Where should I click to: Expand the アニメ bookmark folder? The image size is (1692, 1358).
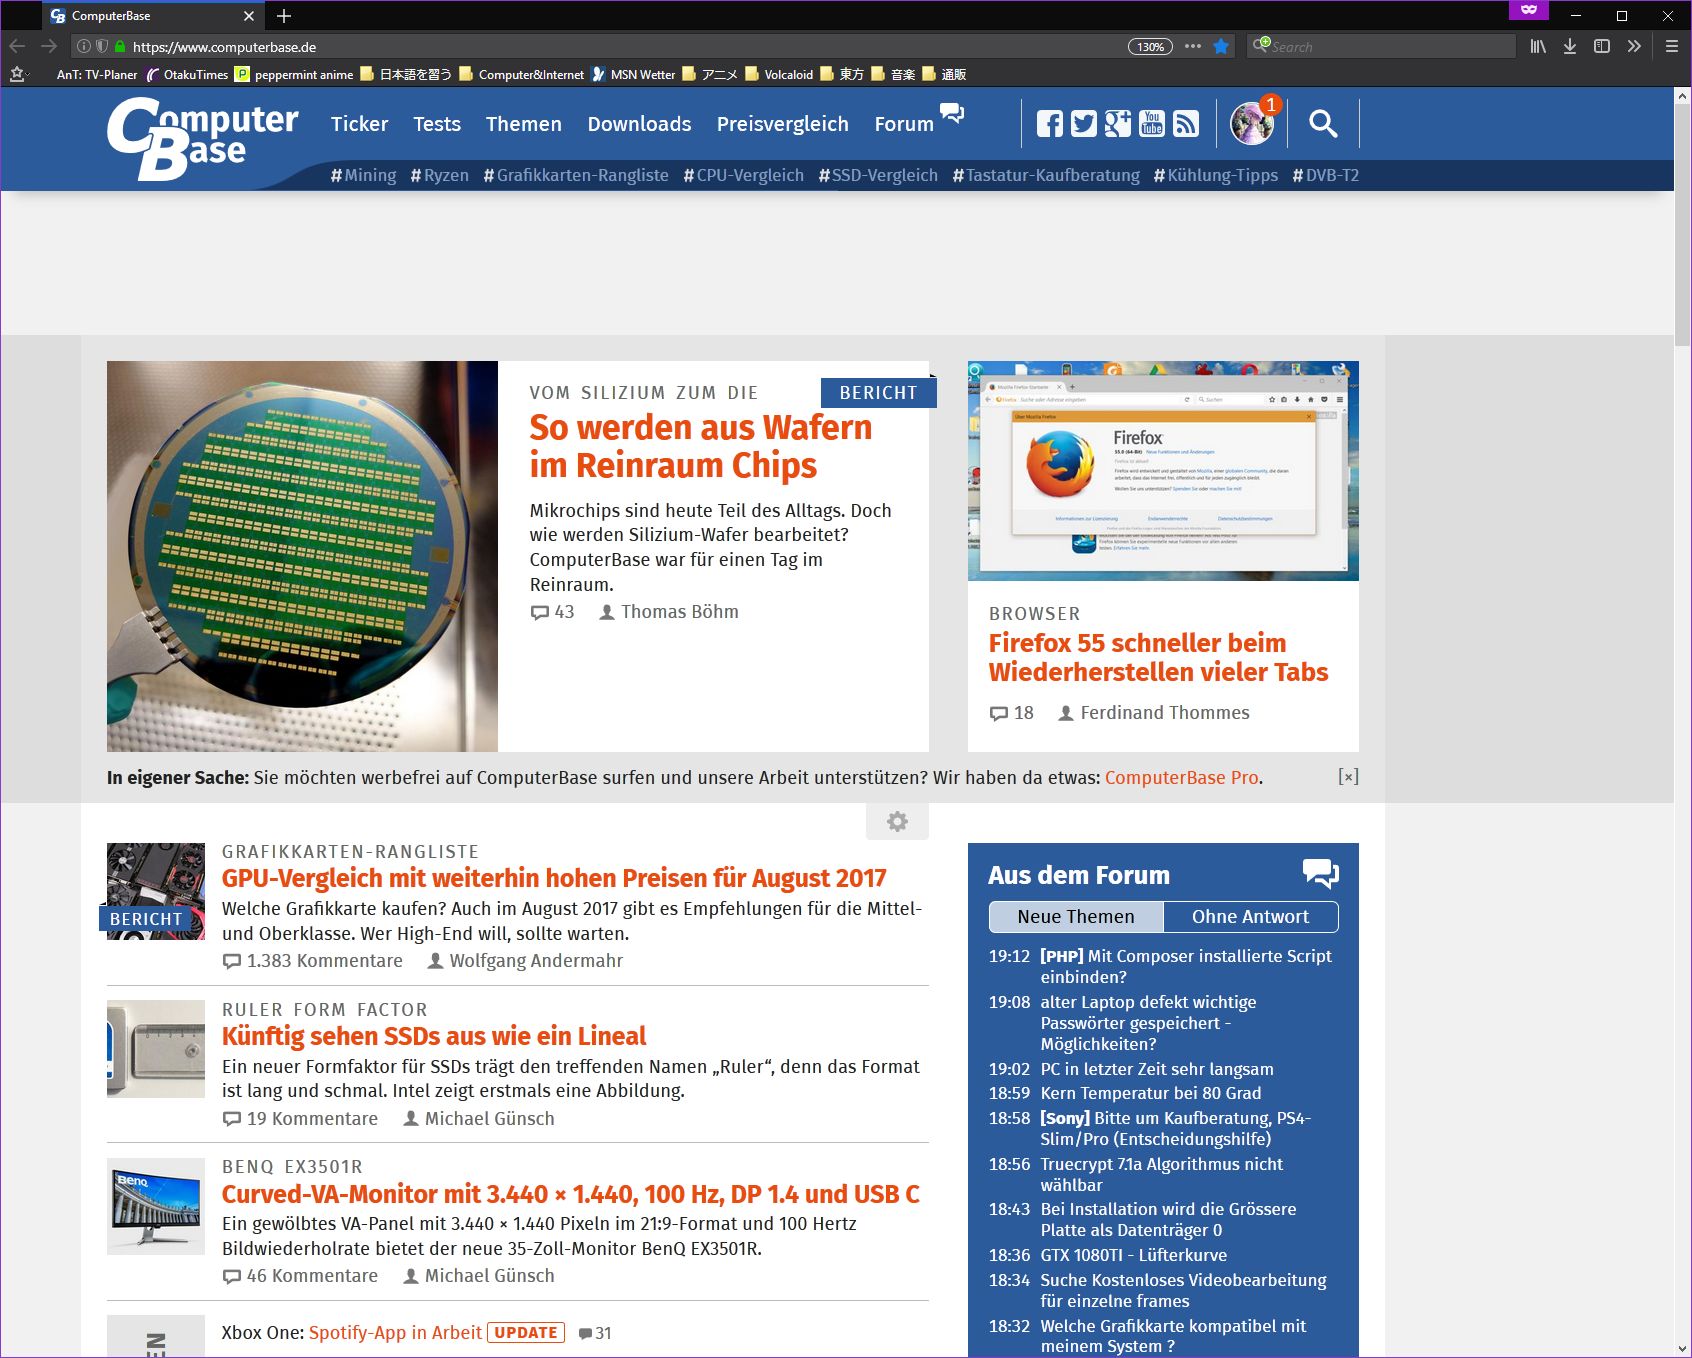pos(710,74)
